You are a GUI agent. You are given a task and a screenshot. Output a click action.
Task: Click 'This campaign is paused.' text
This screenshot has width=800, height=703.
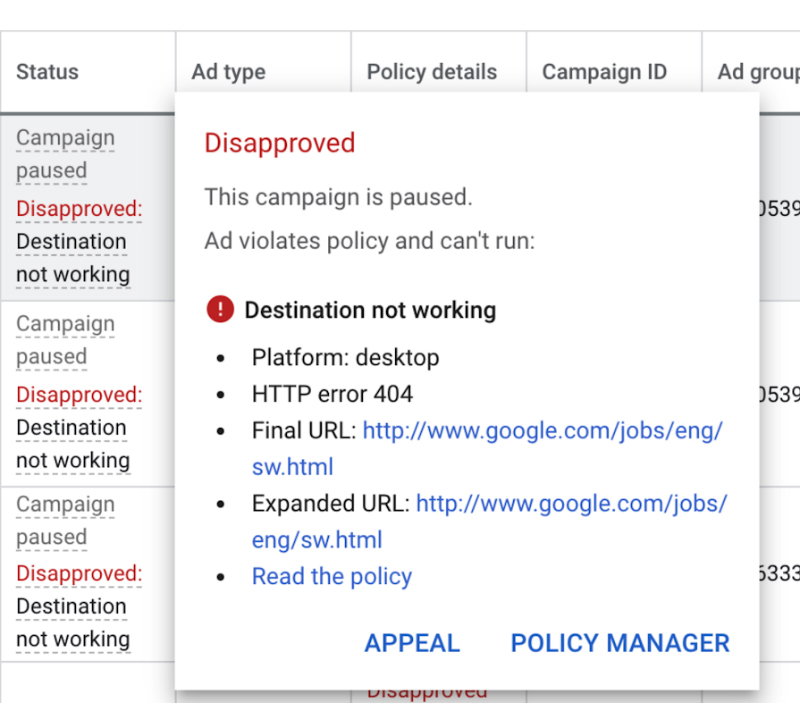point(338,197)
